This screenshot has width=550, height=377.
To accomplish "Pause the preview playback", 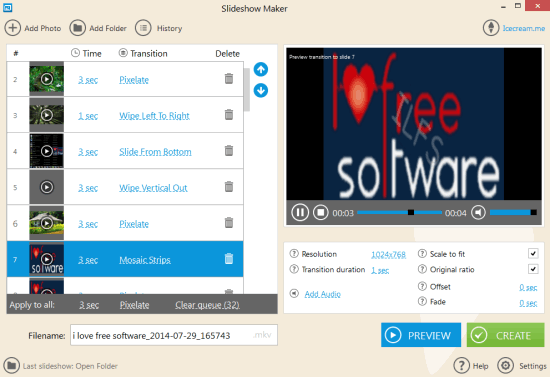I will (300, 213).
